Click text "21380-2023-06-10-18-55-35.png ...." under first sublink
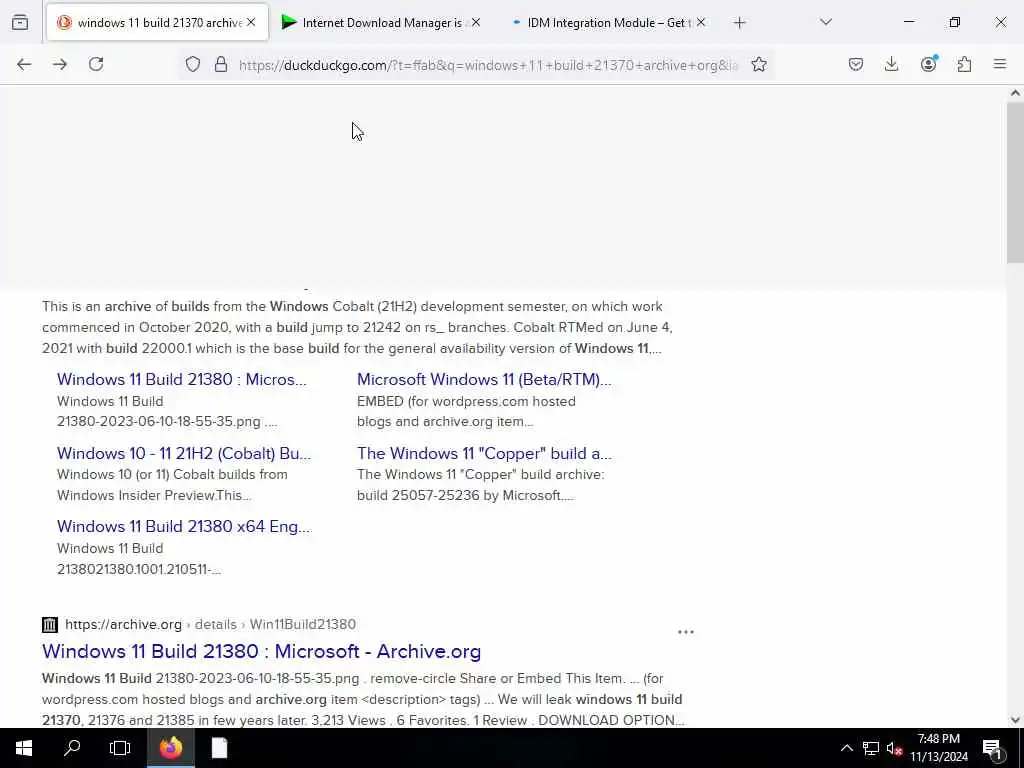The height and width of the screenshot is (768, 1024). click(167, 421)
